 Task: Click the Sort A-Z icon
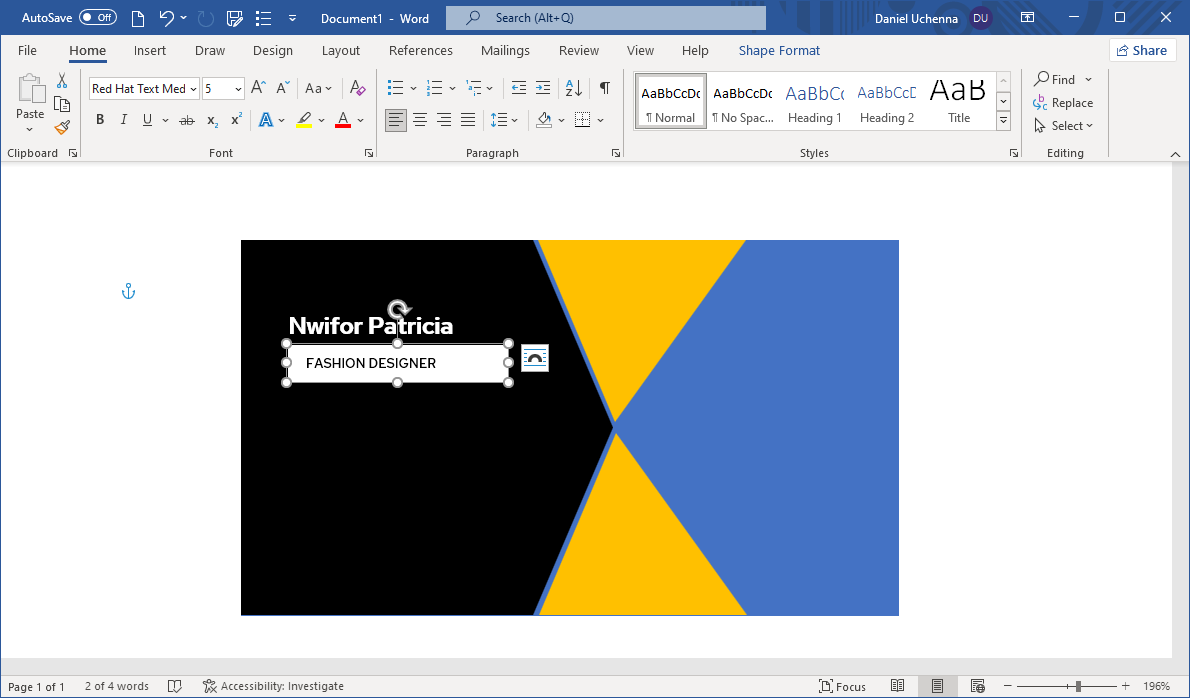[573, 88]
